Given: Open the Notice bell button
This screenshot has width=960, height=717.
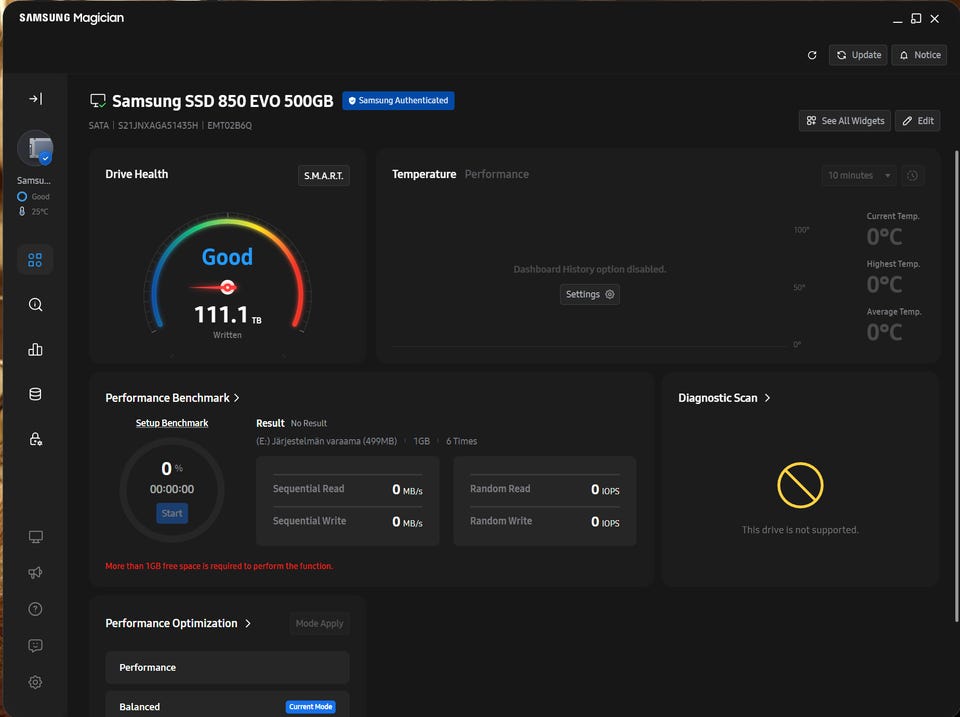Looking at the screenshot, I should tap(920, 55).
